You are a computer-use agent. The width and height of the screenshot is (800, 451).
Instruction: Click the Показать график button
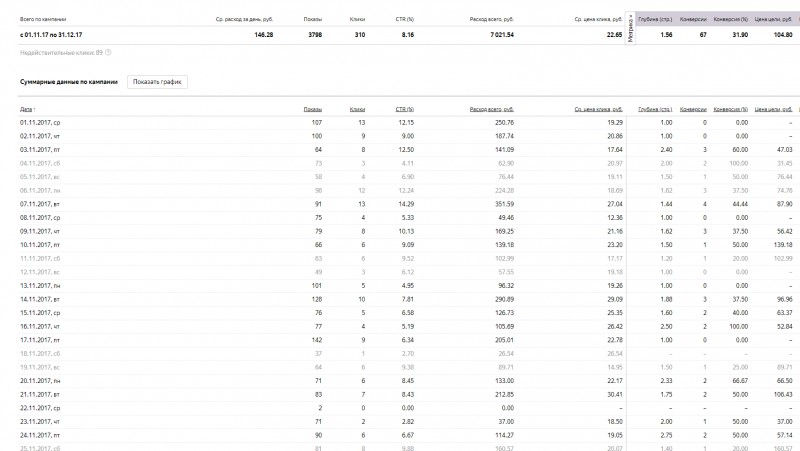[157, 82]
